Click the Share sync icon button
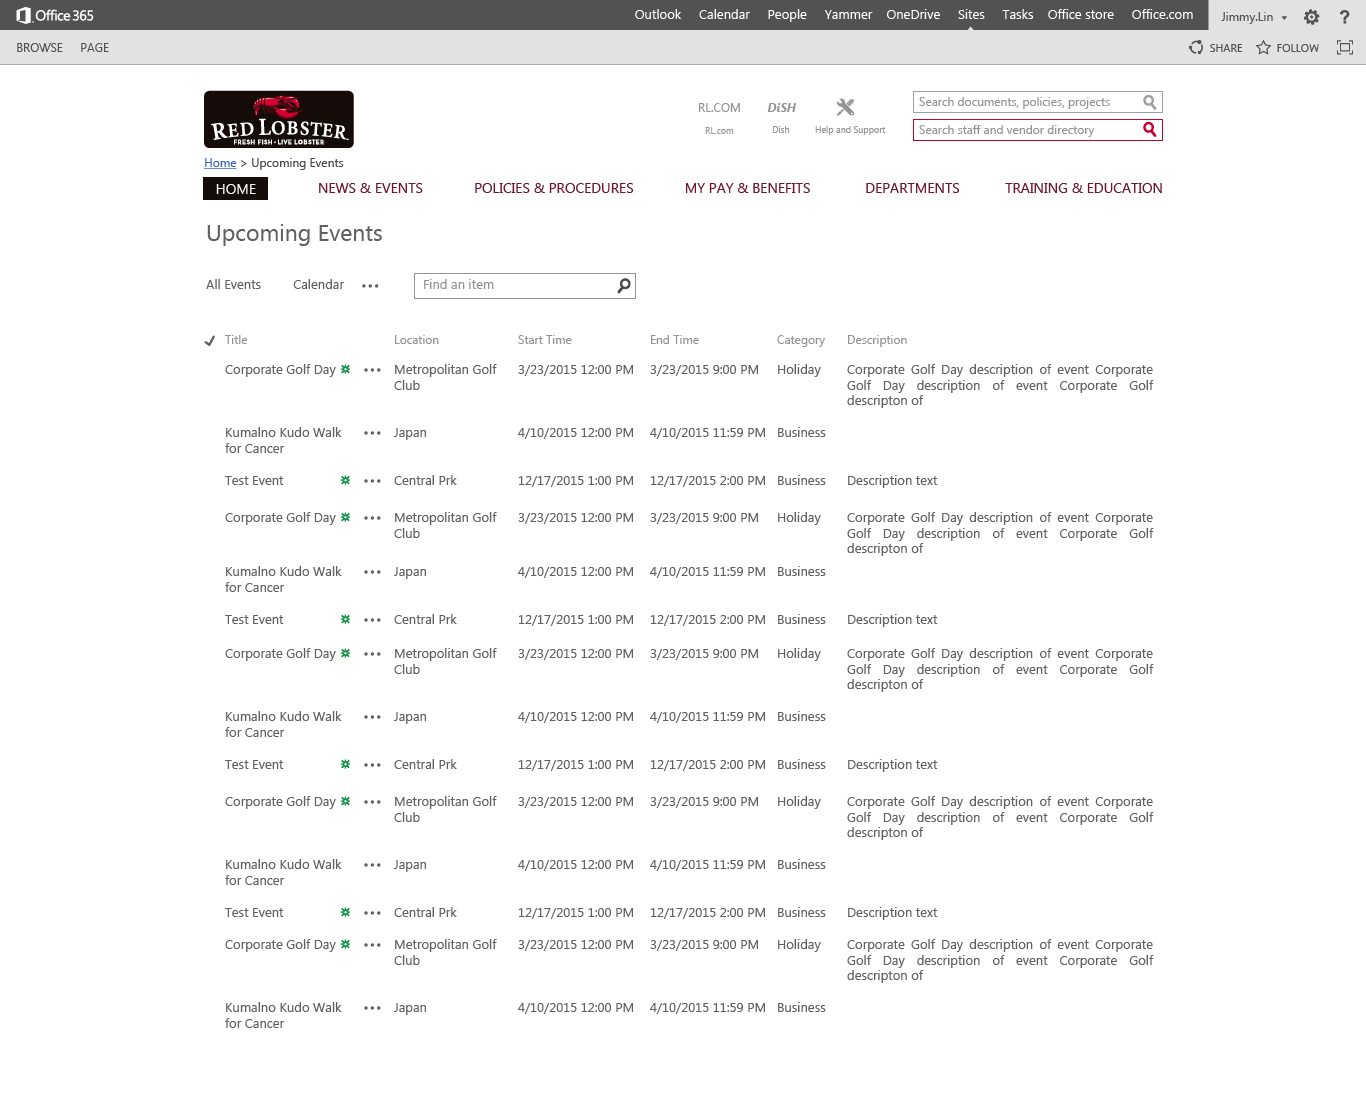The width and height of the screenshot is (1366, 1109). coord(1196,48)
